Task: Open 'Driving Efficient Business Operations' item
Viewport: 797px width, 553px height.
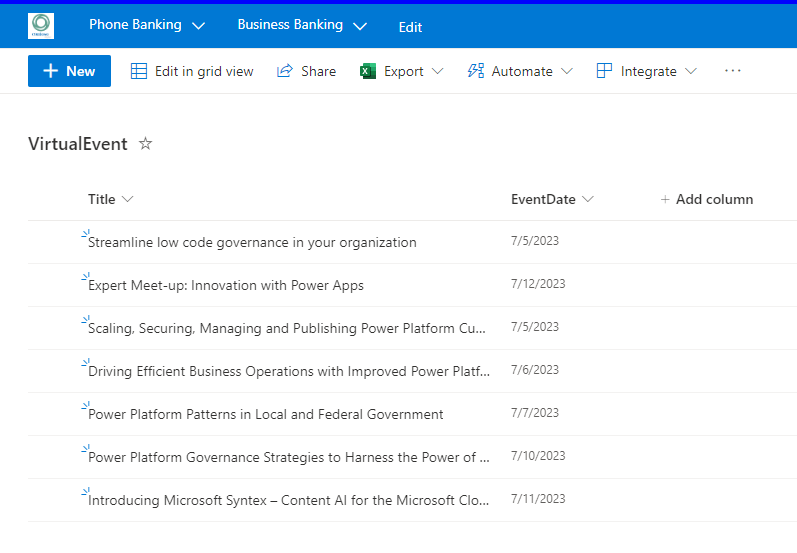Action: point(289,372)
